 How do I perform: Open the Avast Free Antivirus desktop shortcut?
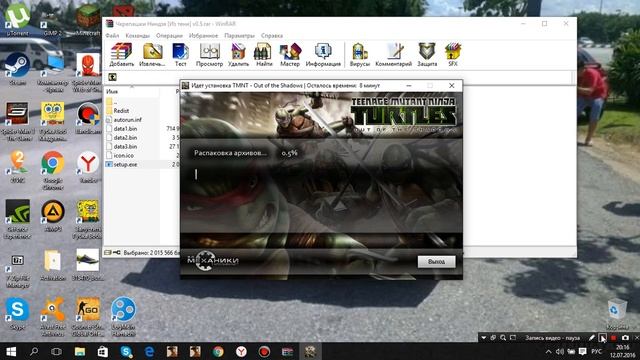[53, 317]
